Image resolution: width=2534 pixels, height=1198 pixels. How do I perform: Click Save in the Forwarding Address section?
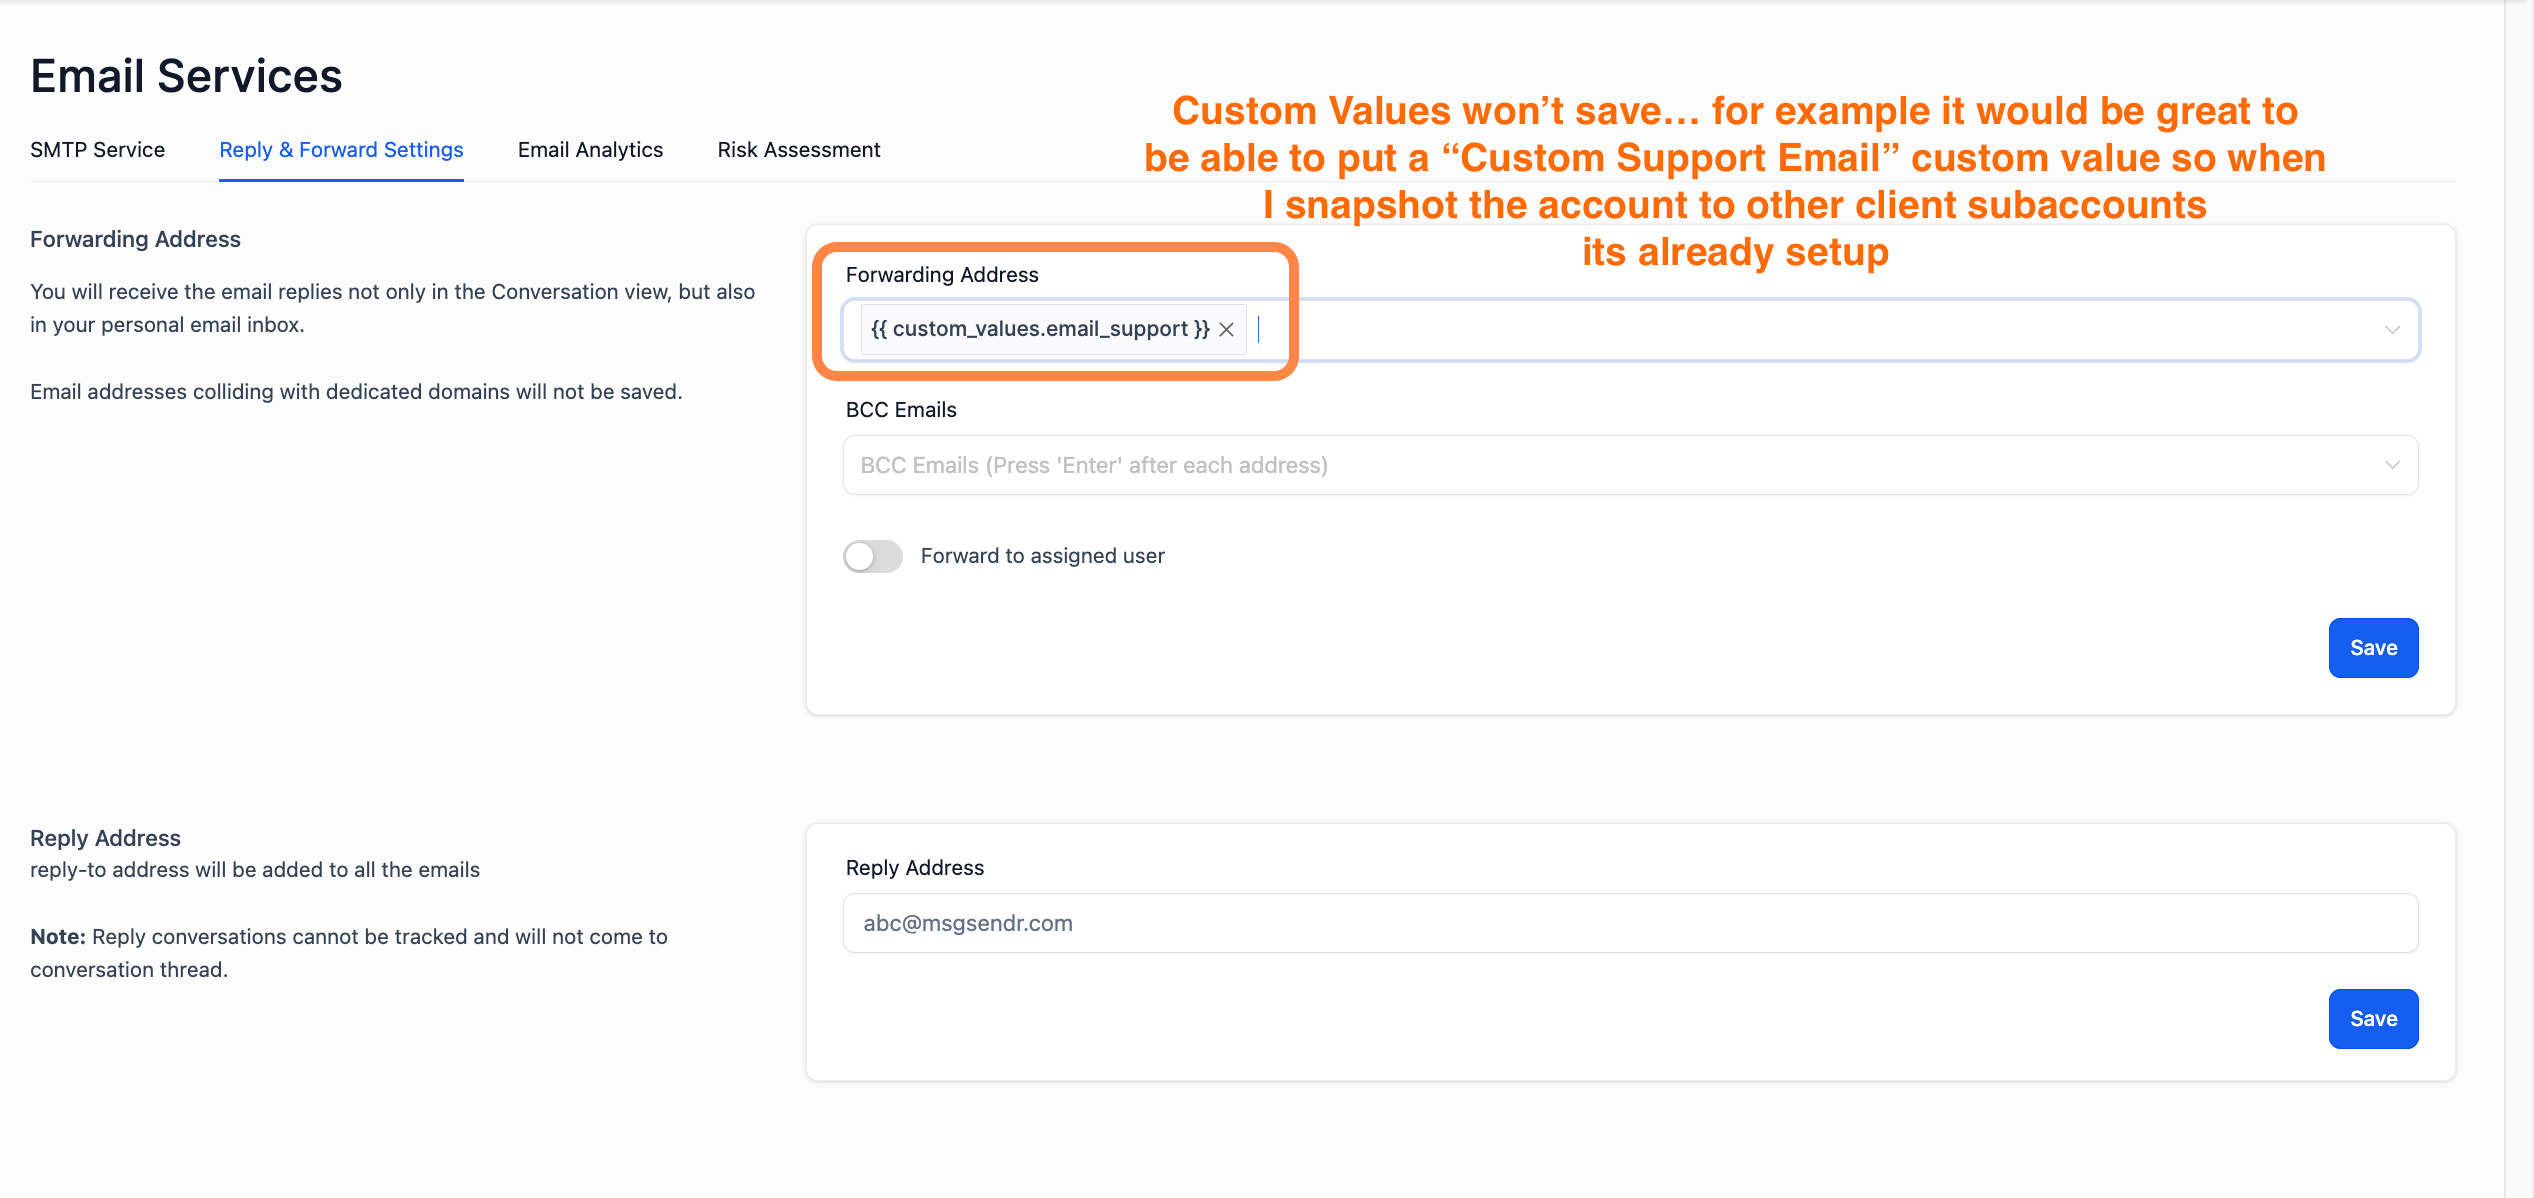[2373, 647]
